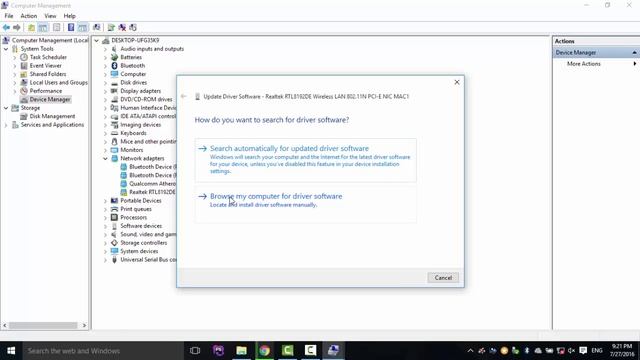
Task: Expand the System devices category
Action: tap(105, 251)
